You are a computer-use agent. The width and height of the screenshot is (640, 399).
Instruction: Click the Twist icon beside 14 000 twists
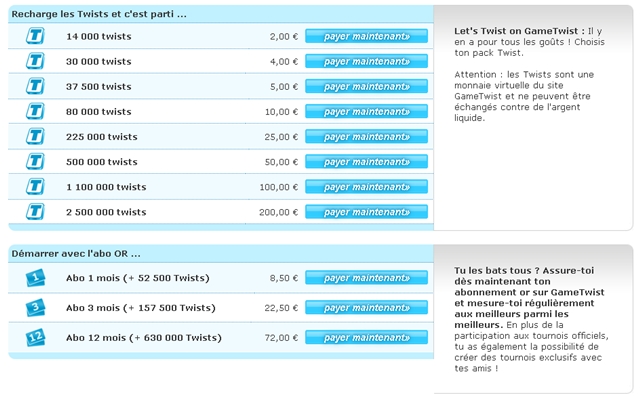pos(35,36)
